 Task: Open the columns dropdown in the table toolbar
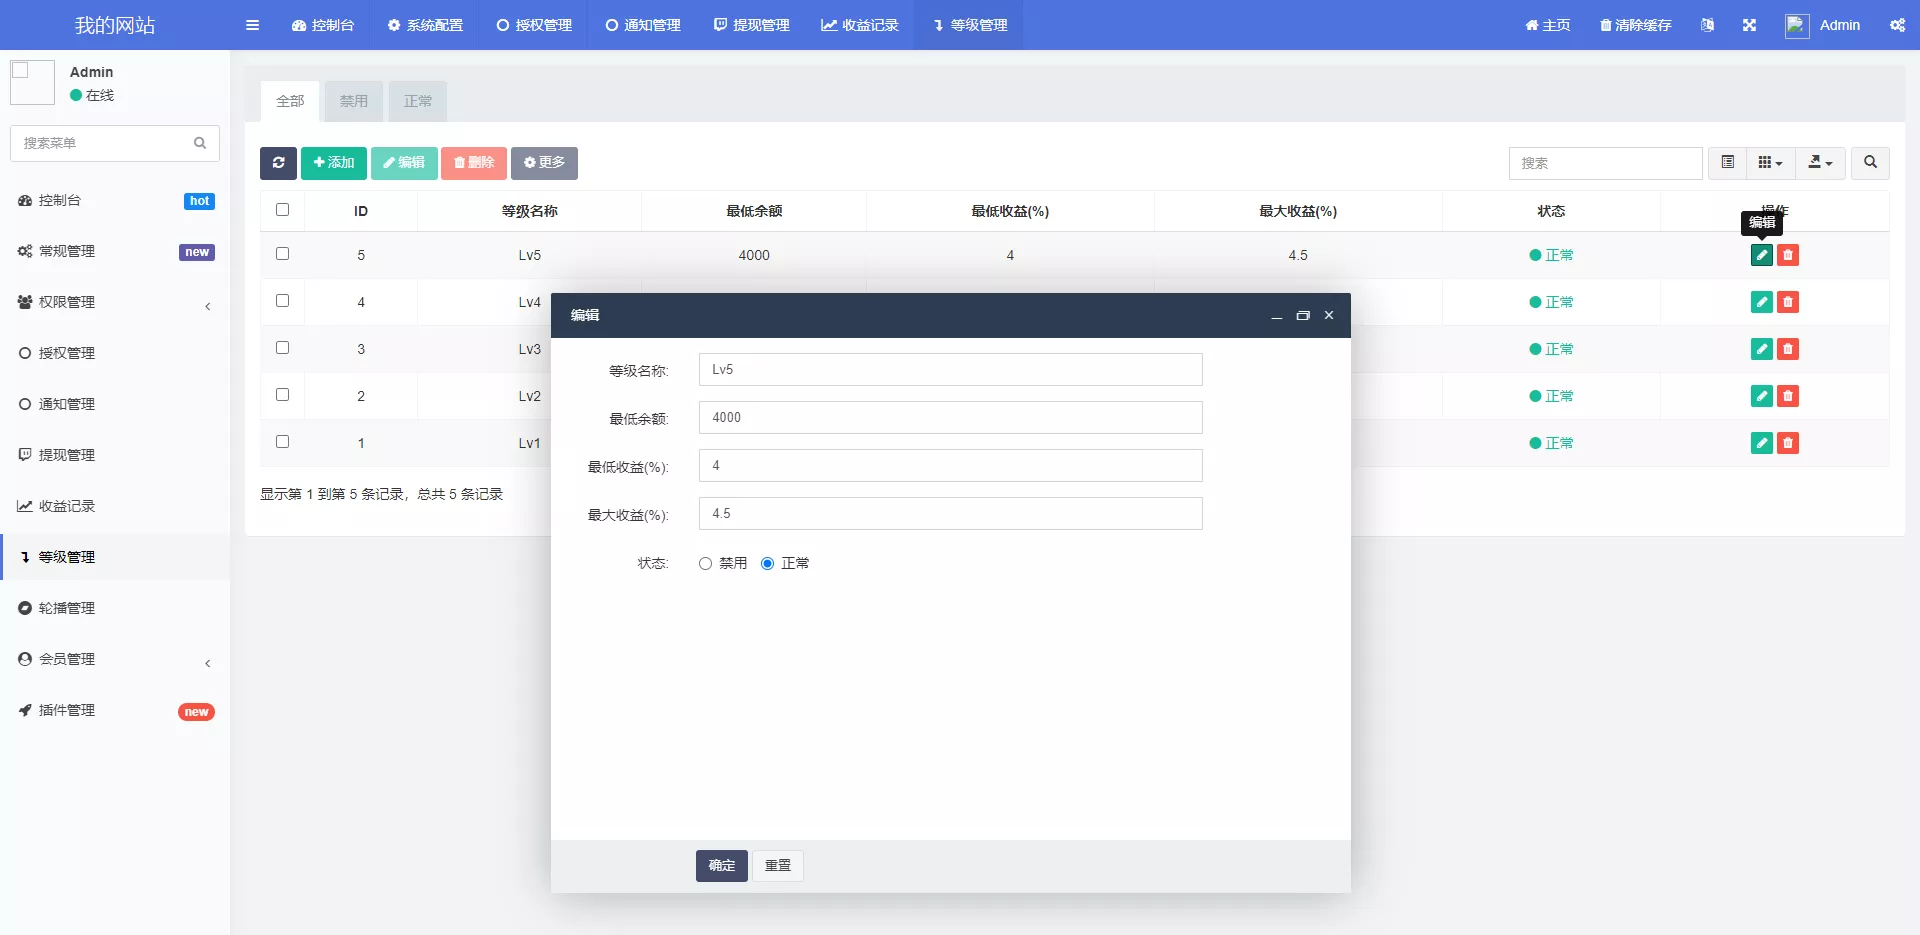point(1770,163)
